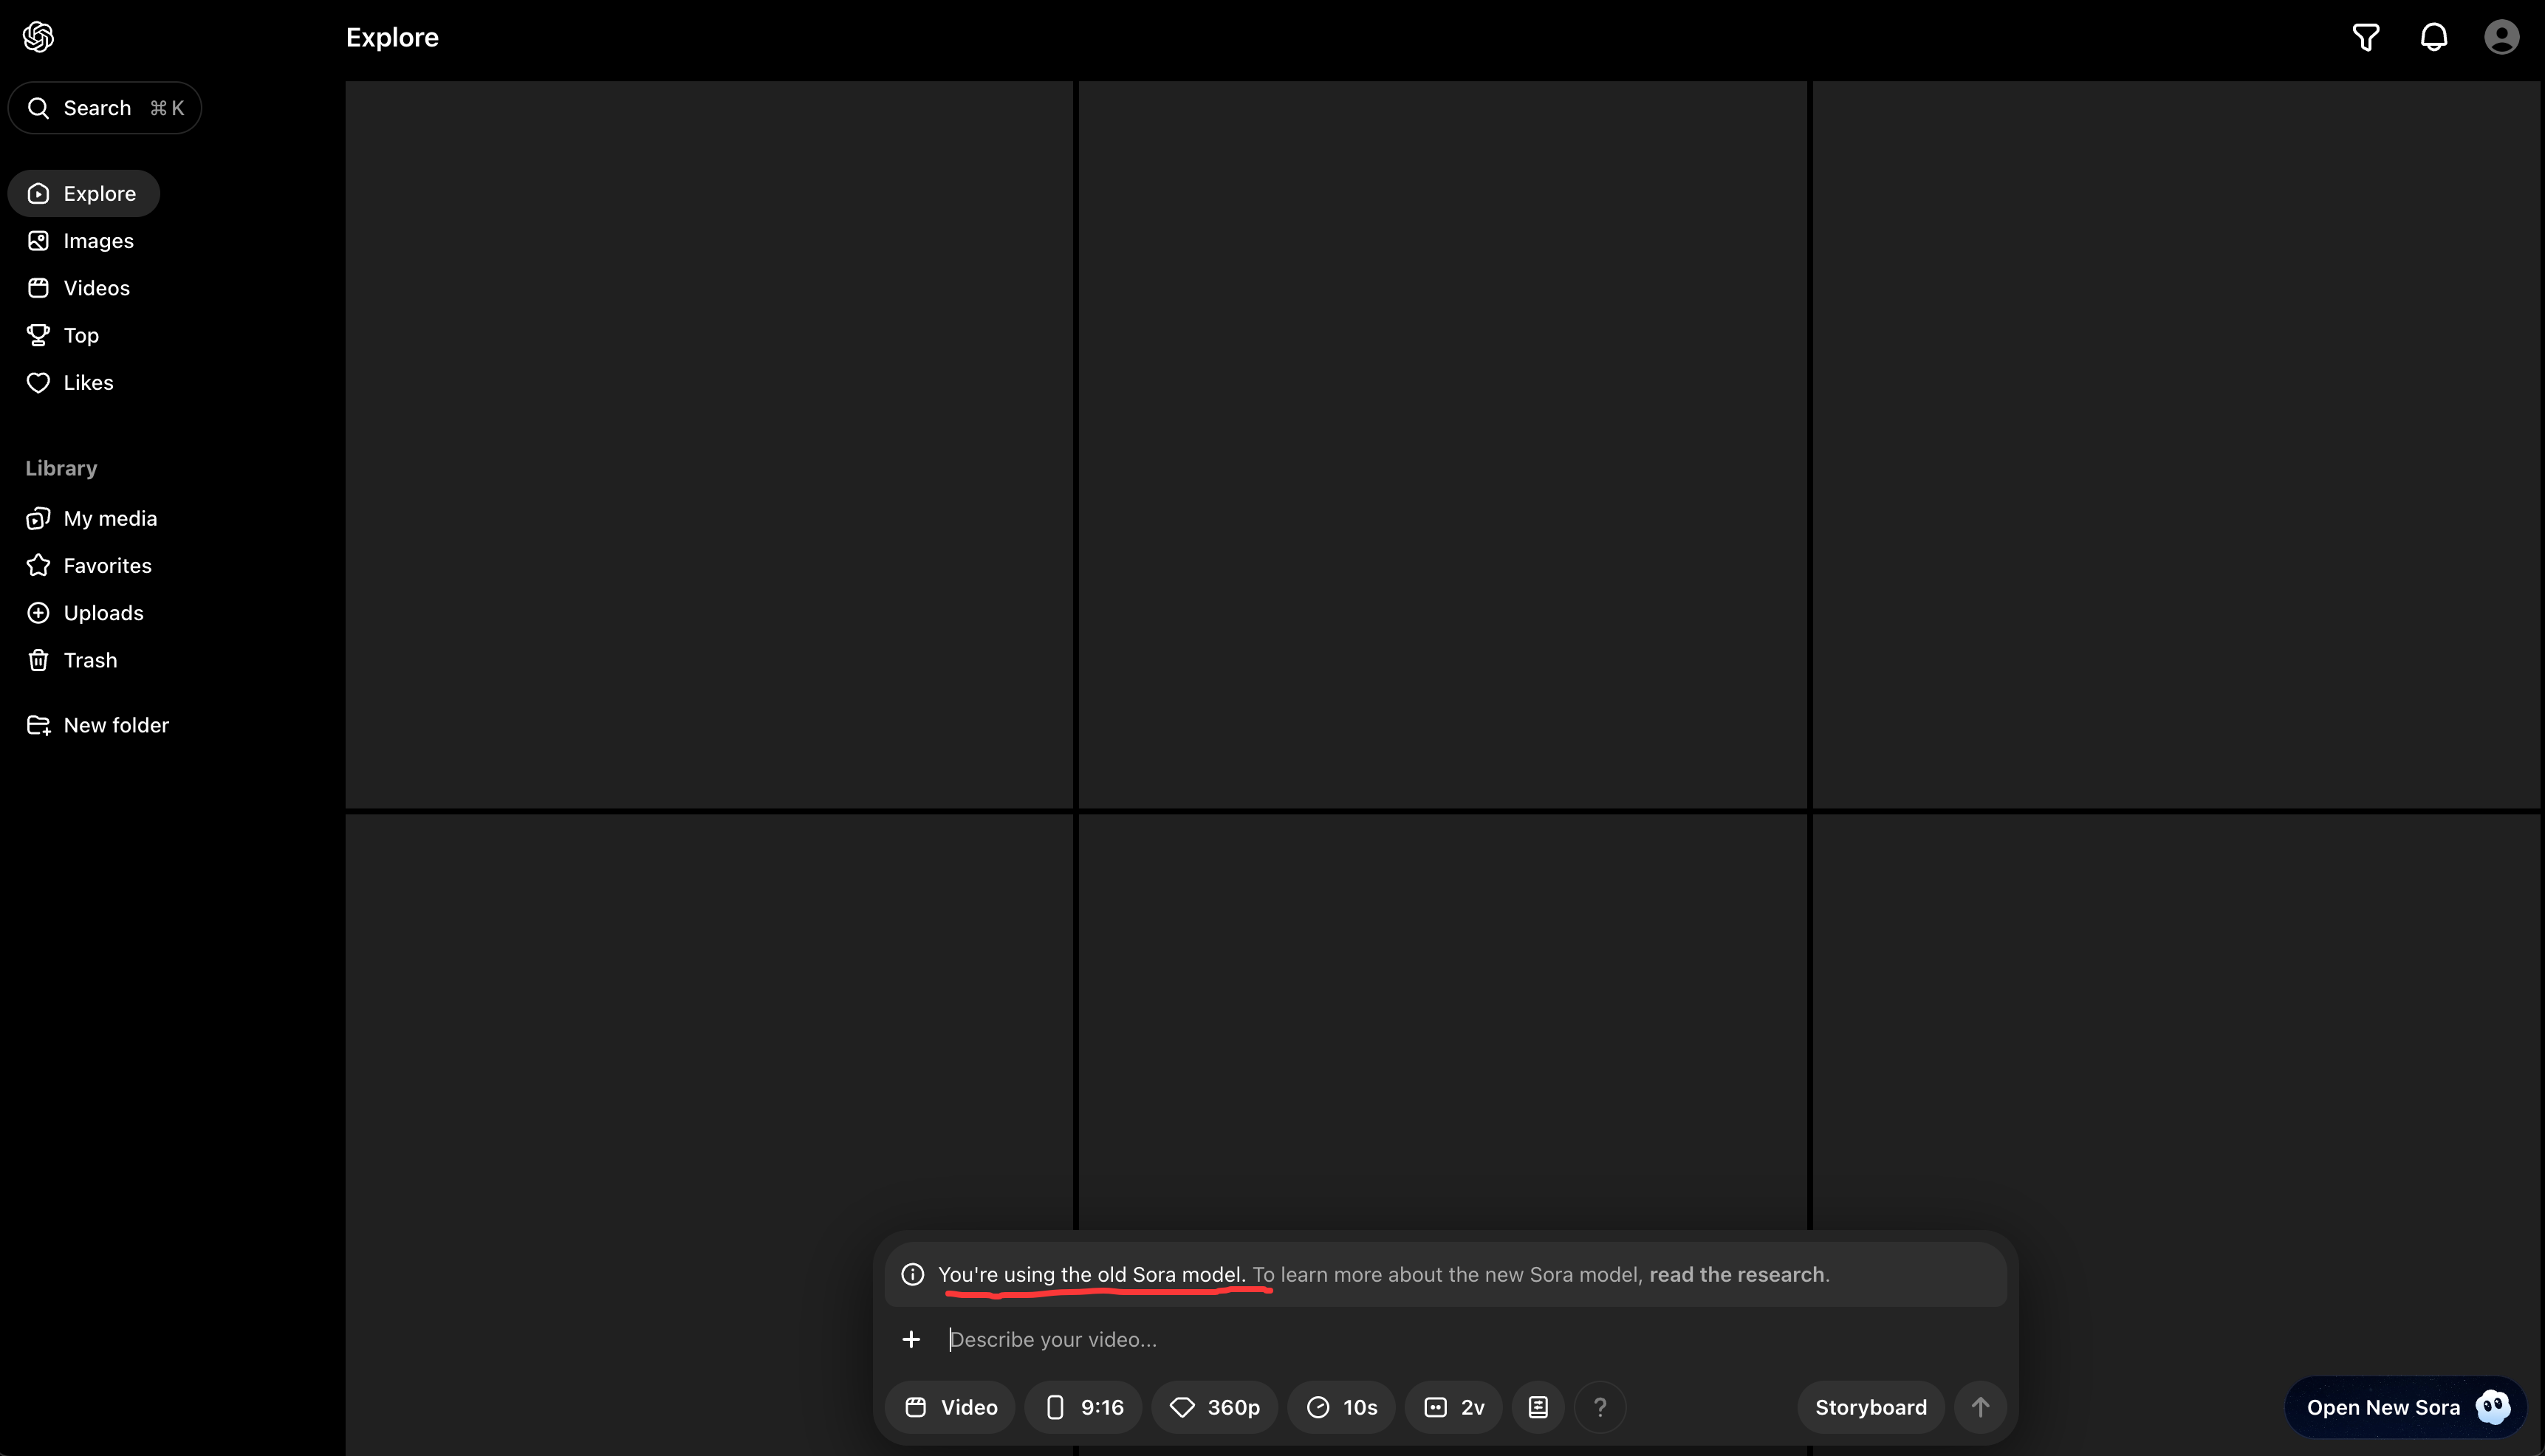Open the Top section
Viewport: 2545px width, 1456px height.
coord(80,335)
